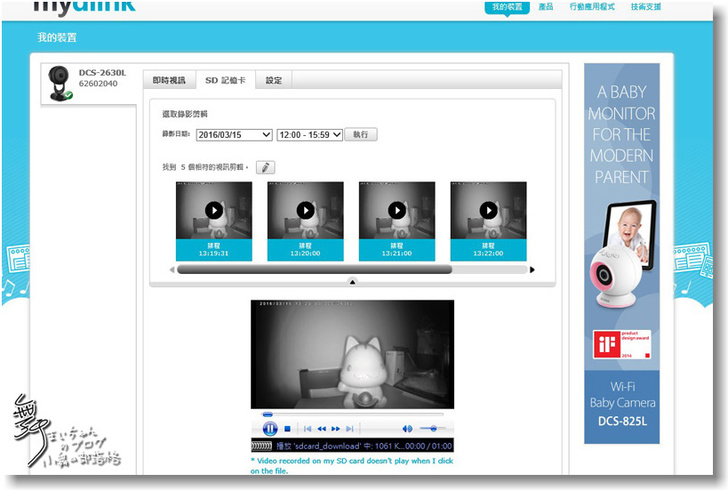The image size is (728, 490).
Task: Select the DCS-2630L camera device
Action: [x=88, y=83]
